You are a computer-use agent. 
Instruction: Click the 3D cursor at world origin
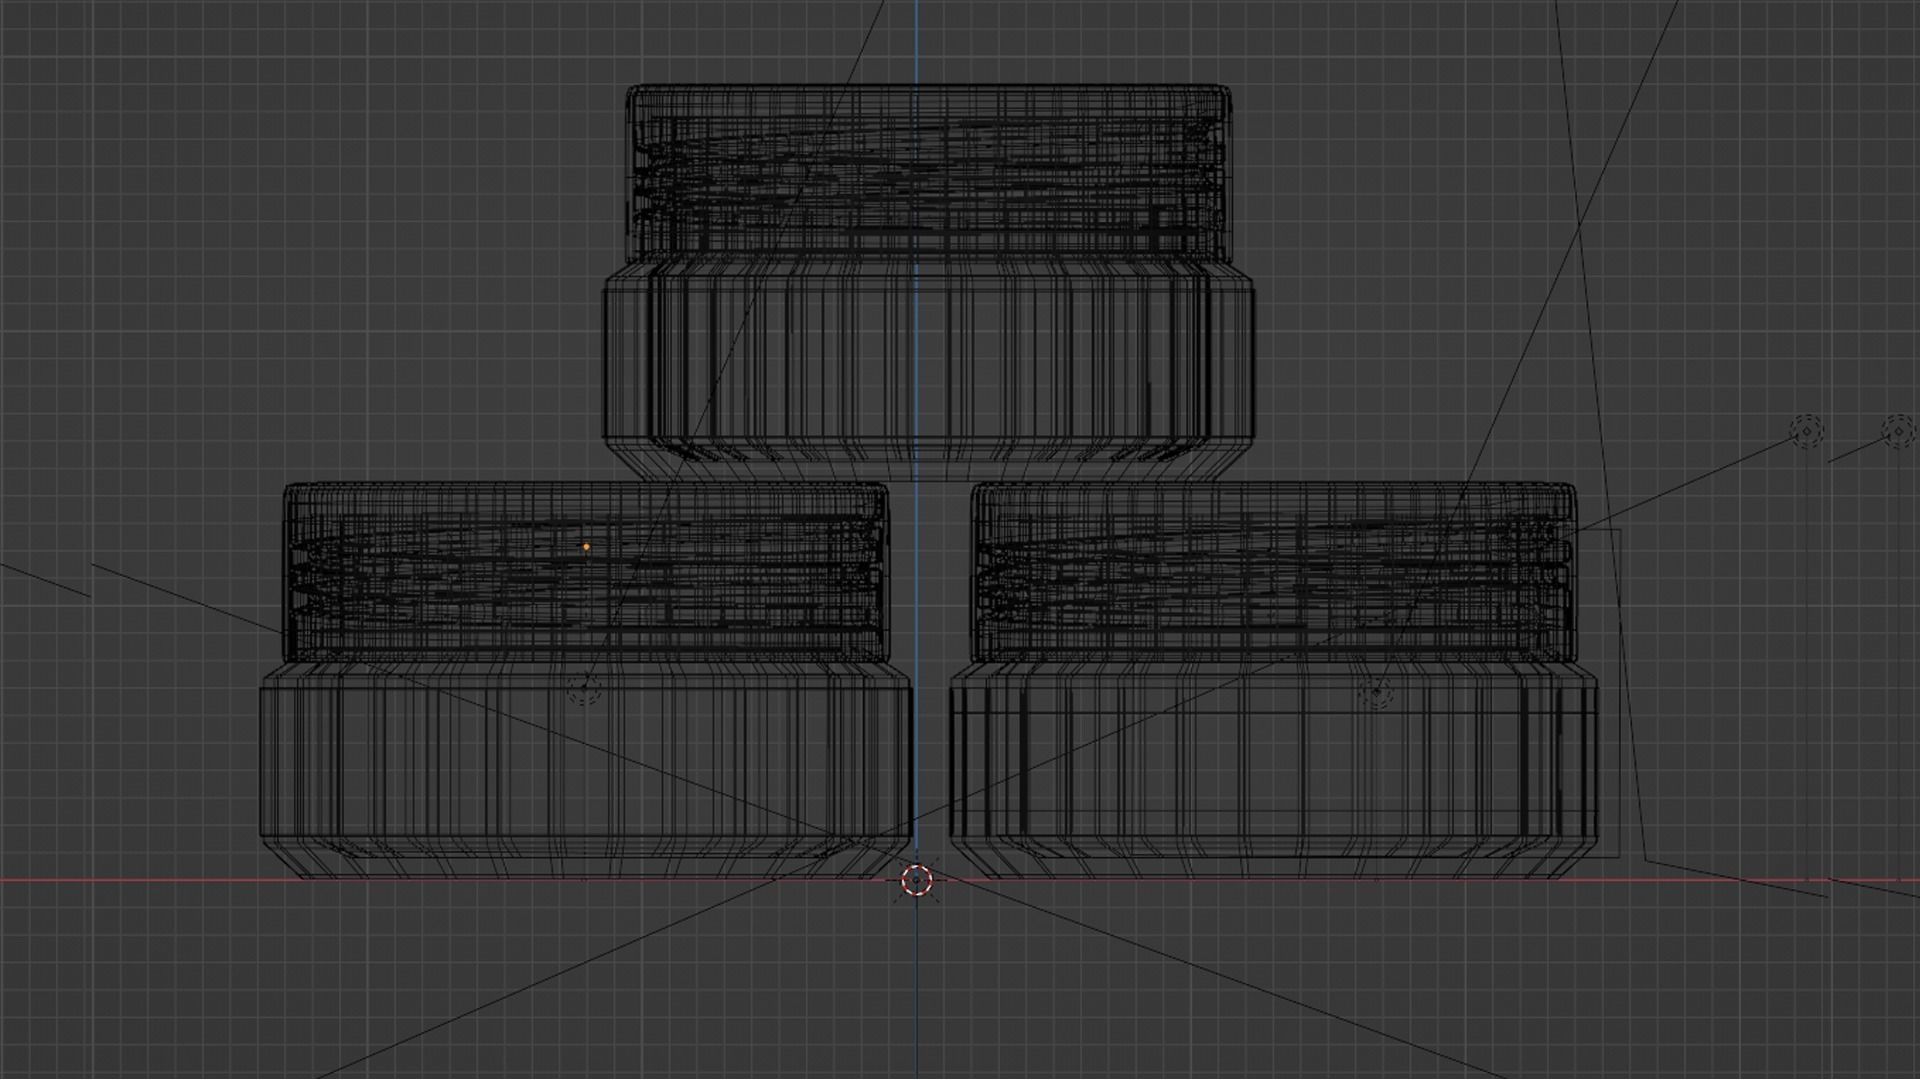(917, 881)
